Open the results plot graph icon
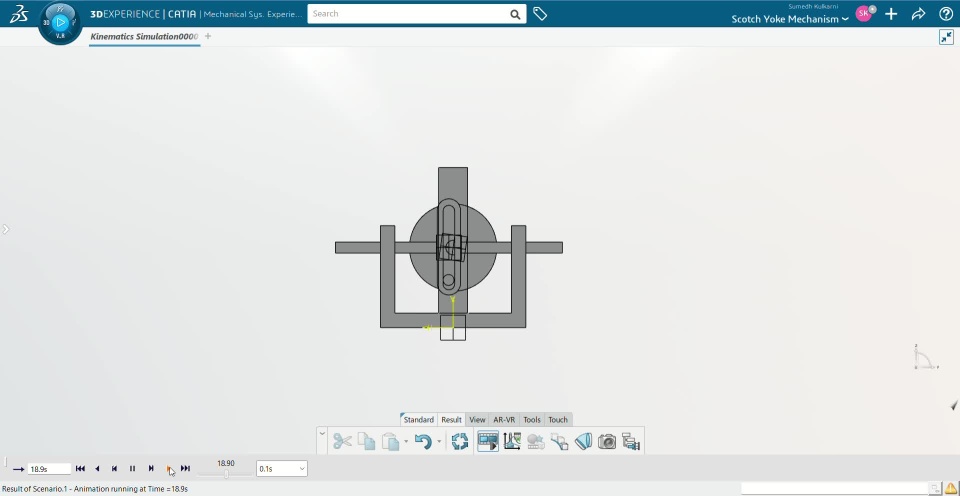960x496 pixels. pos(512,441)
